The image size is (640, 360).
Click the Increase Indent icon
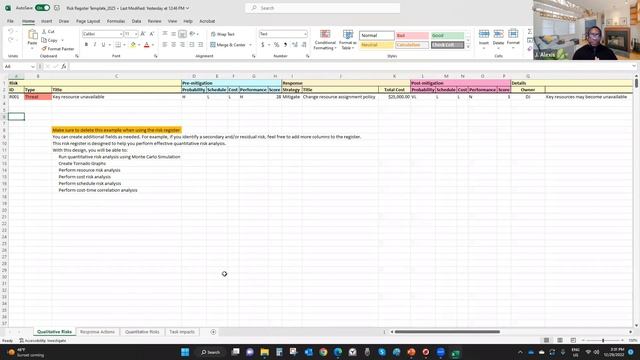pos(200,44)
